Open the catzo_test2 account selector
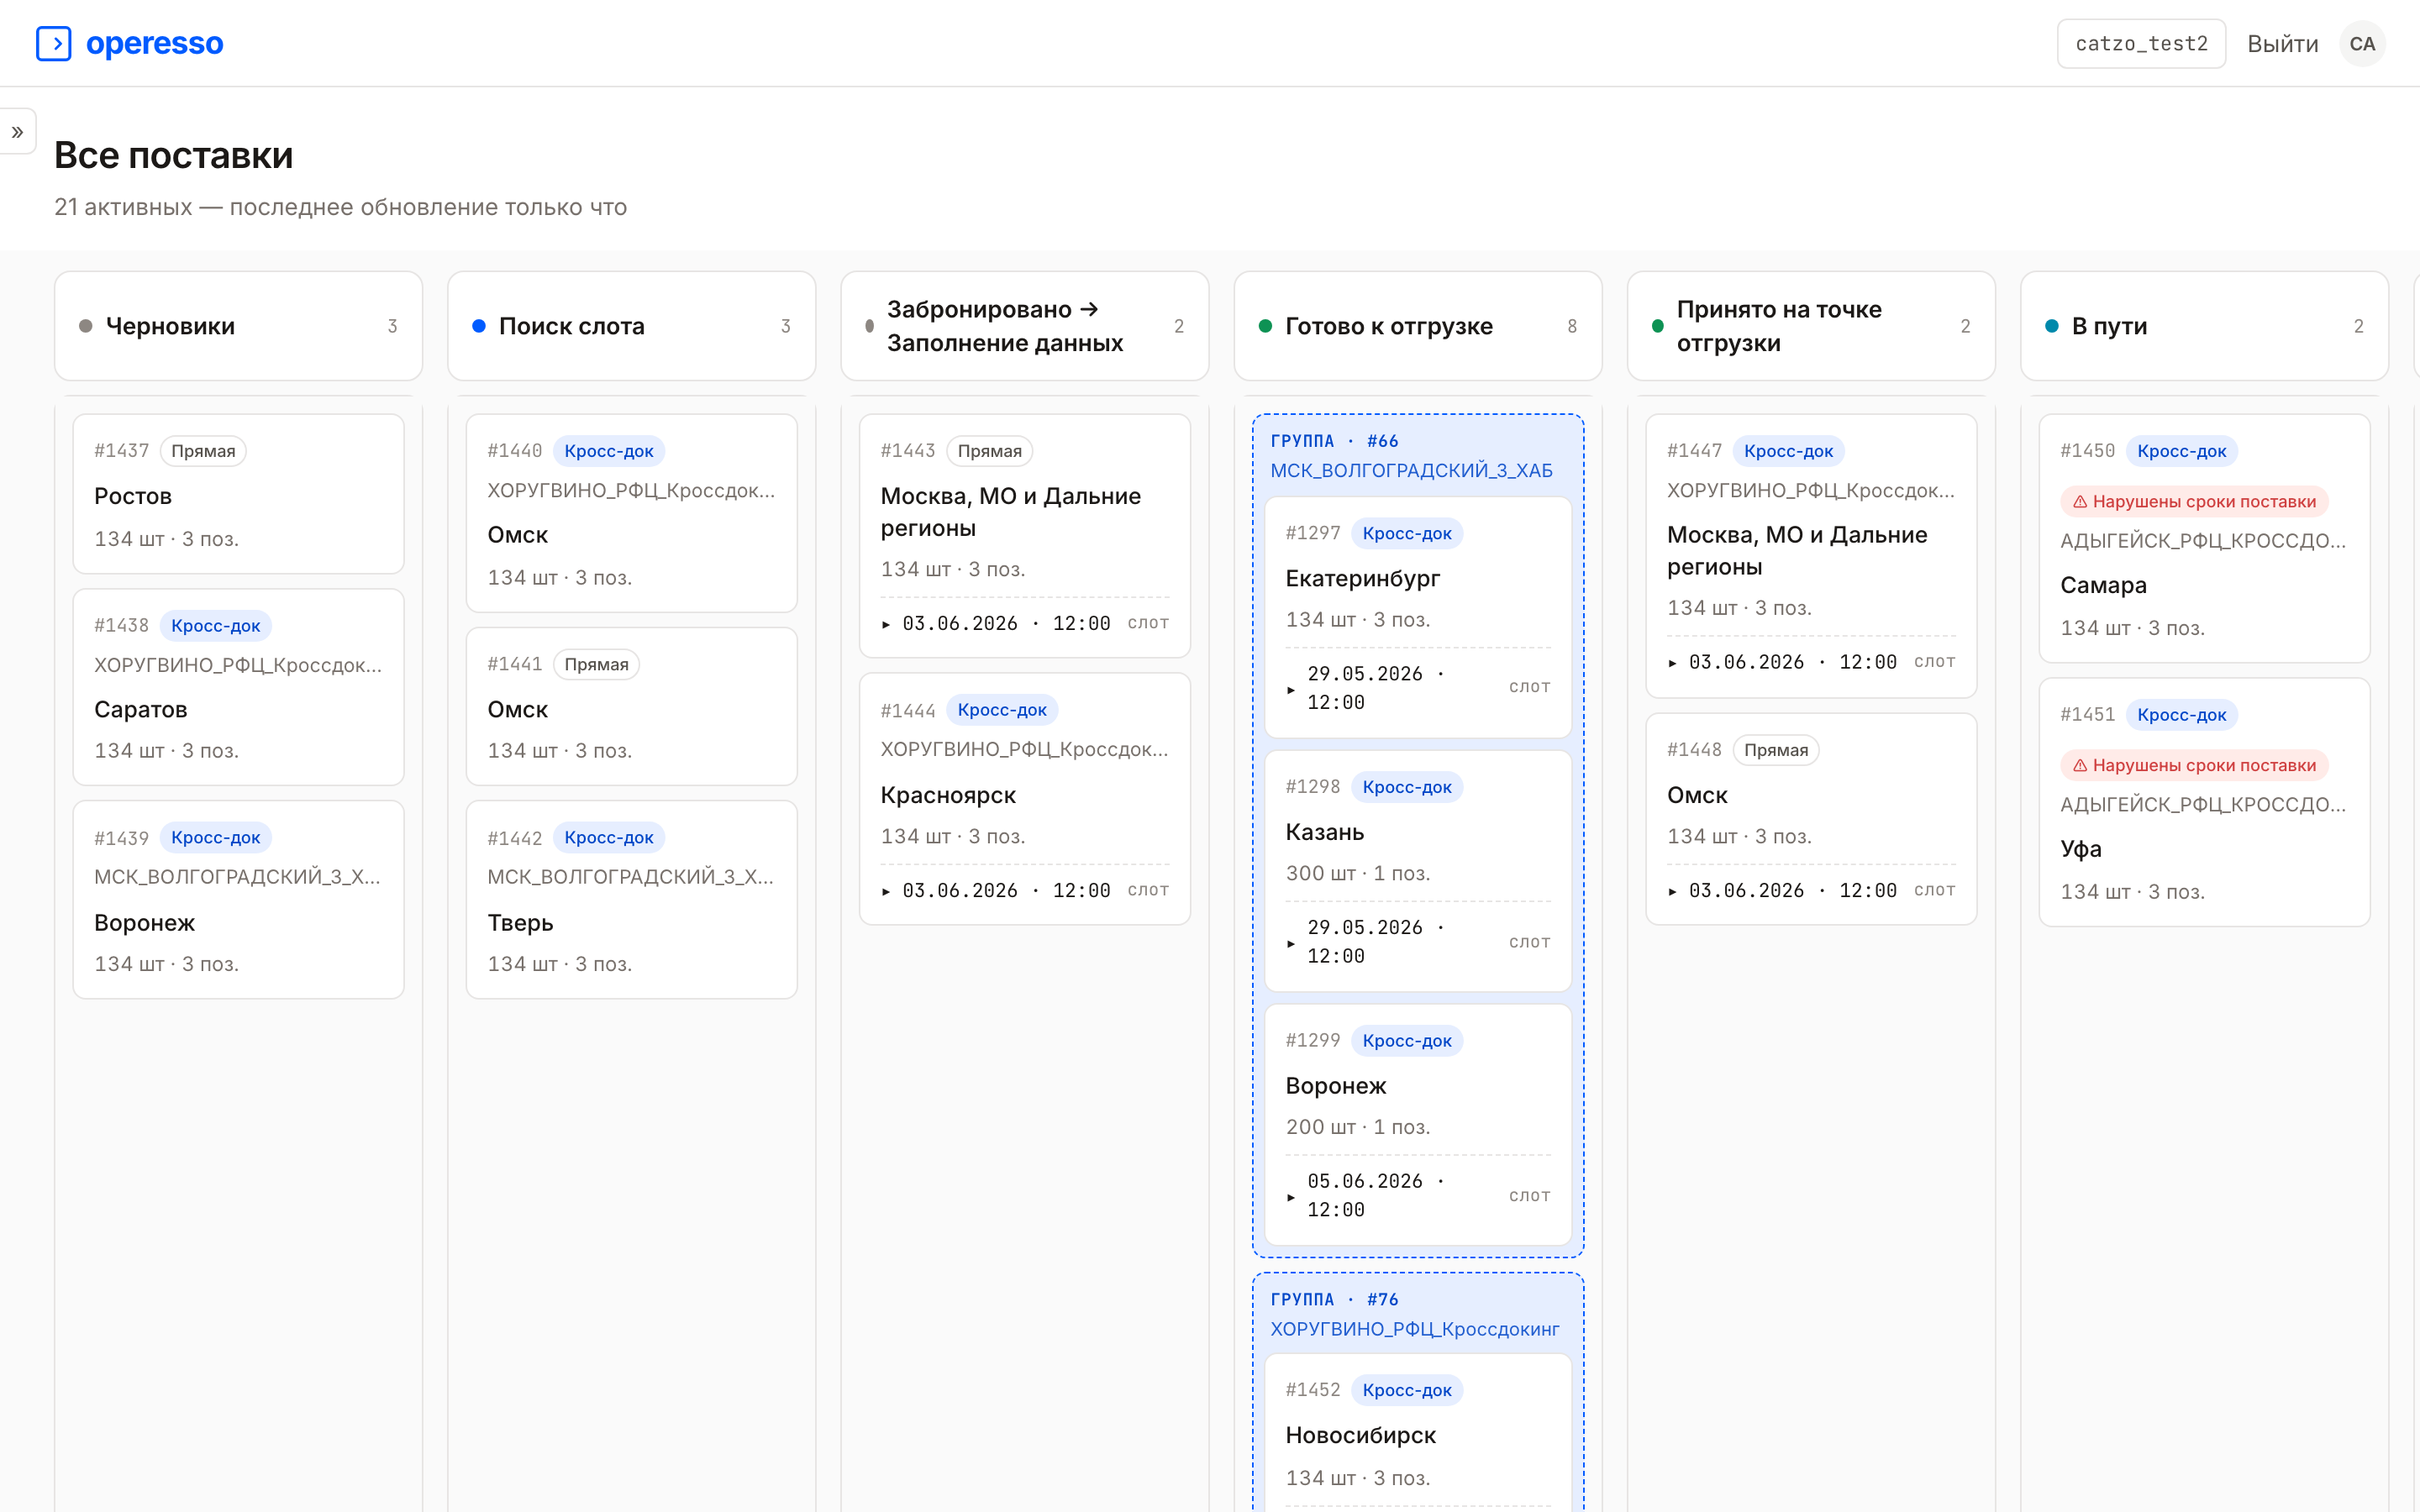 point(2141,44)
